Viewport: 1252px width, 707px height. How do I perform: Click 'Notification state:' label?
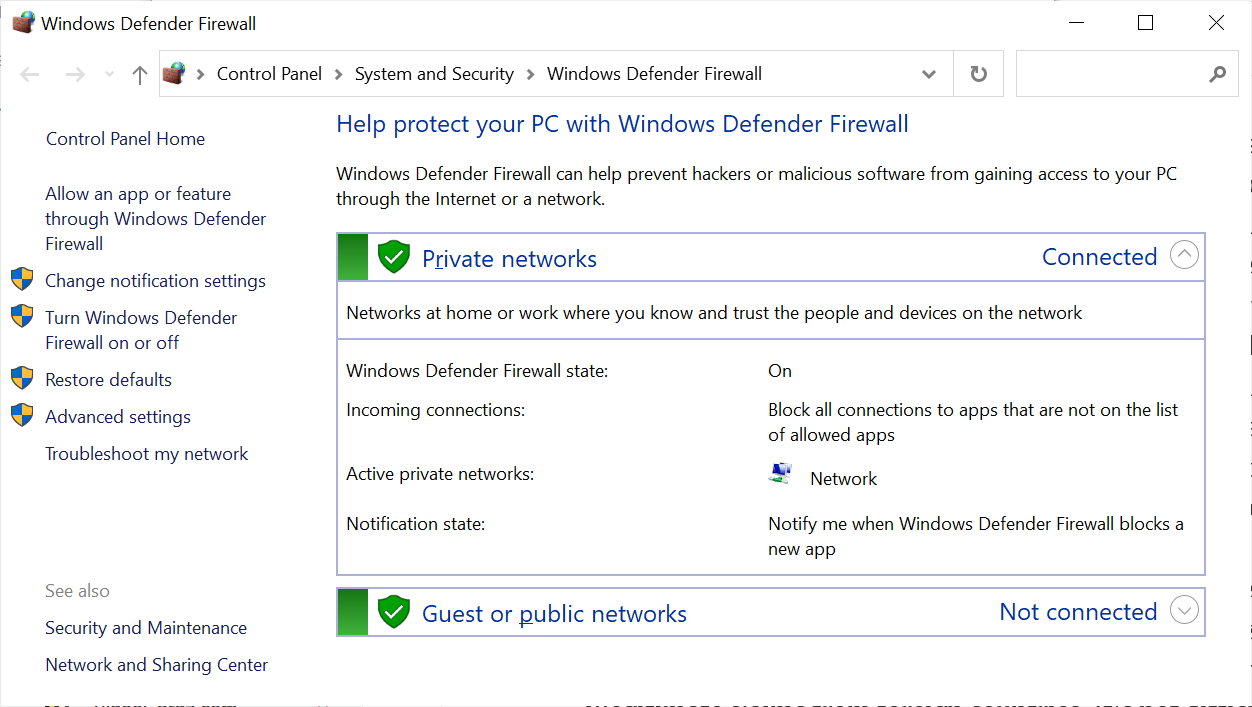415,524
